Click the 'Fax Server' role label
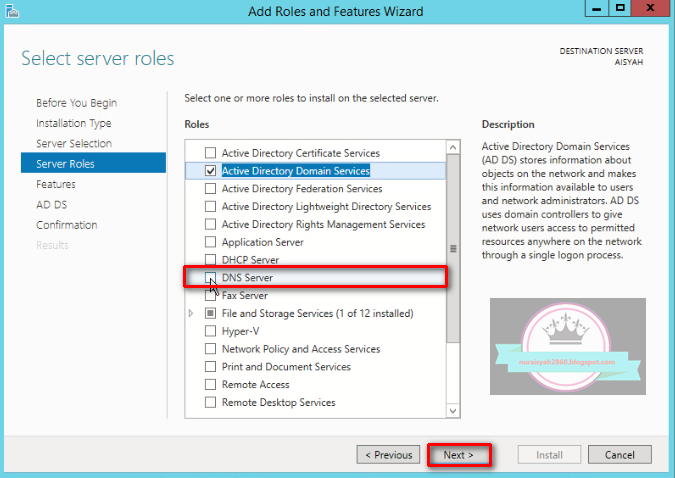Screen dimensions: 675x478 [245, 295]
